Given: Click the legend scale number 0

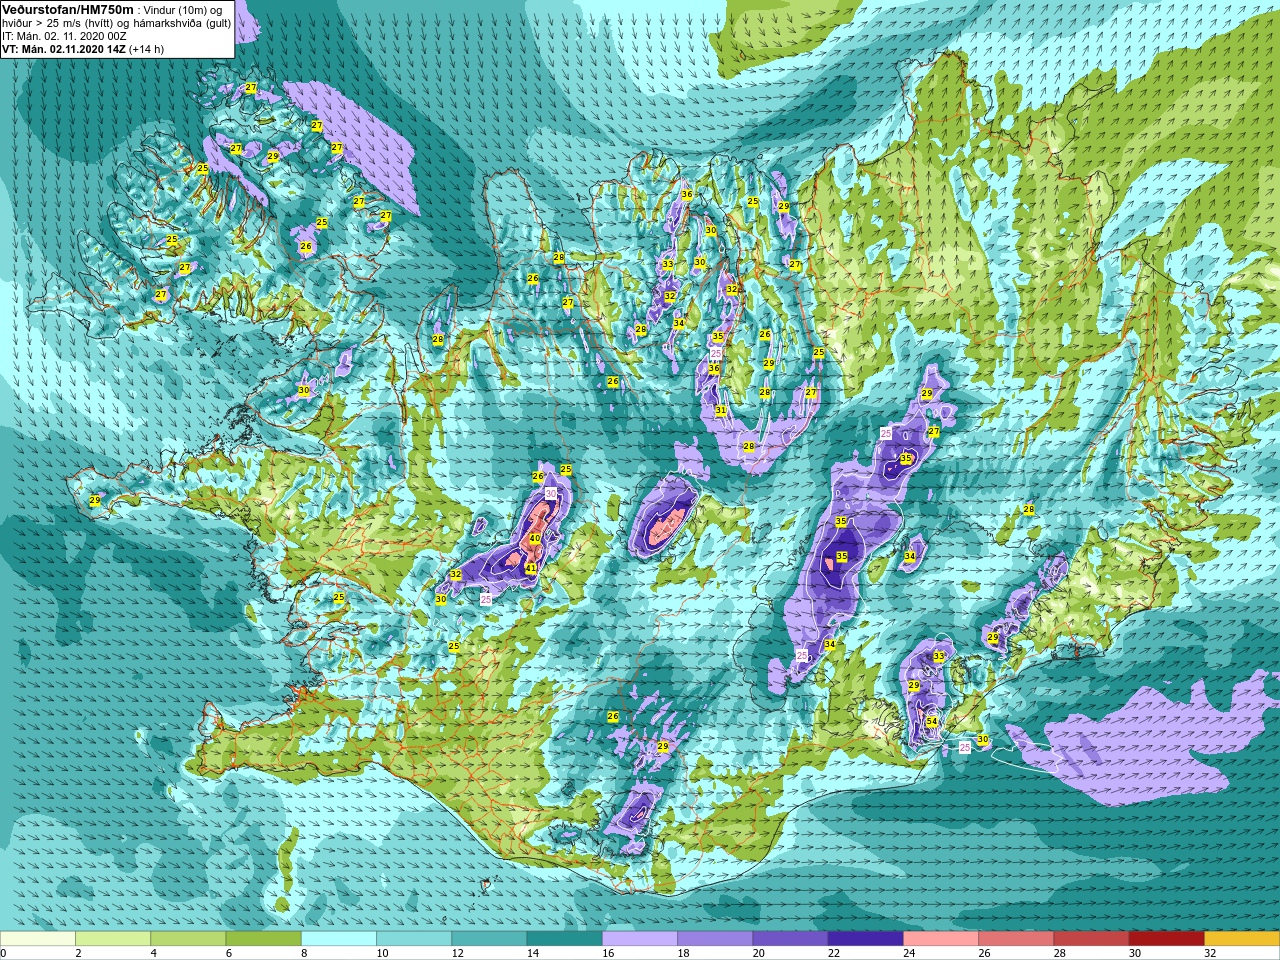Looking at the screenshot, I should pyautogui.click(x=4, y=953).
